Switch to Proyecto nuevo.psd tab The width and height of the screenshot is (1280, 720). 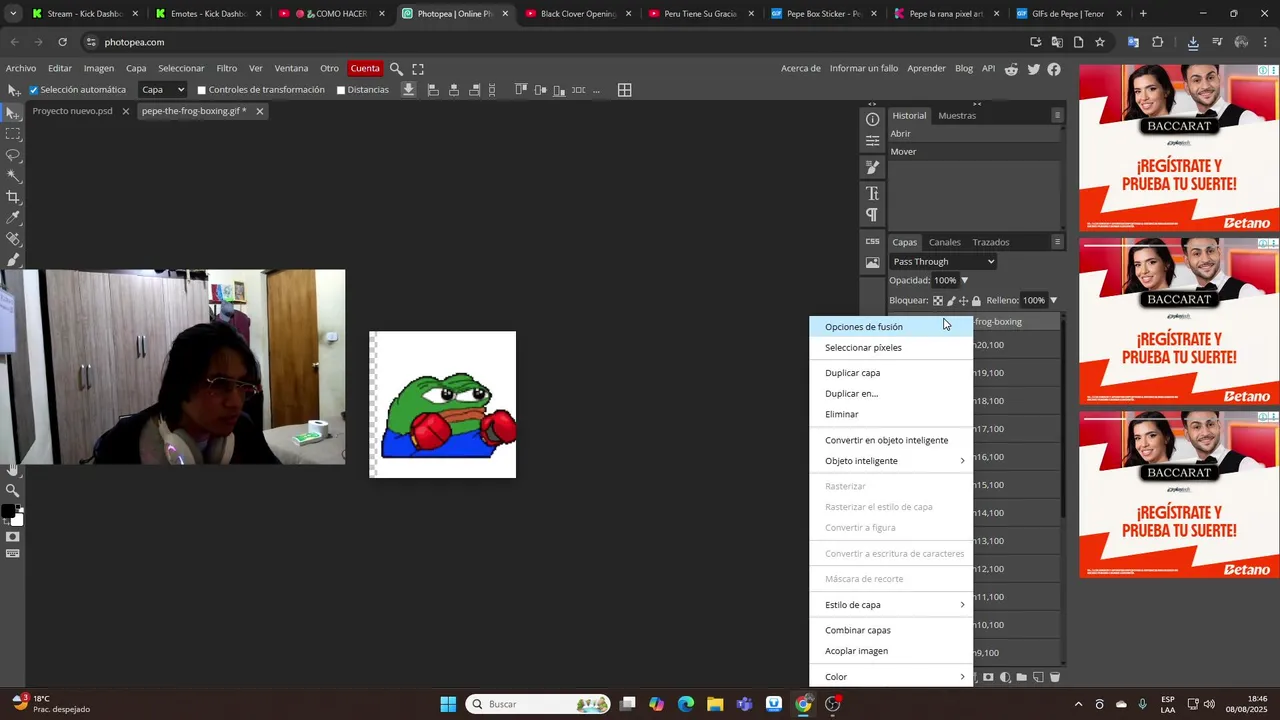click(72, 111)
